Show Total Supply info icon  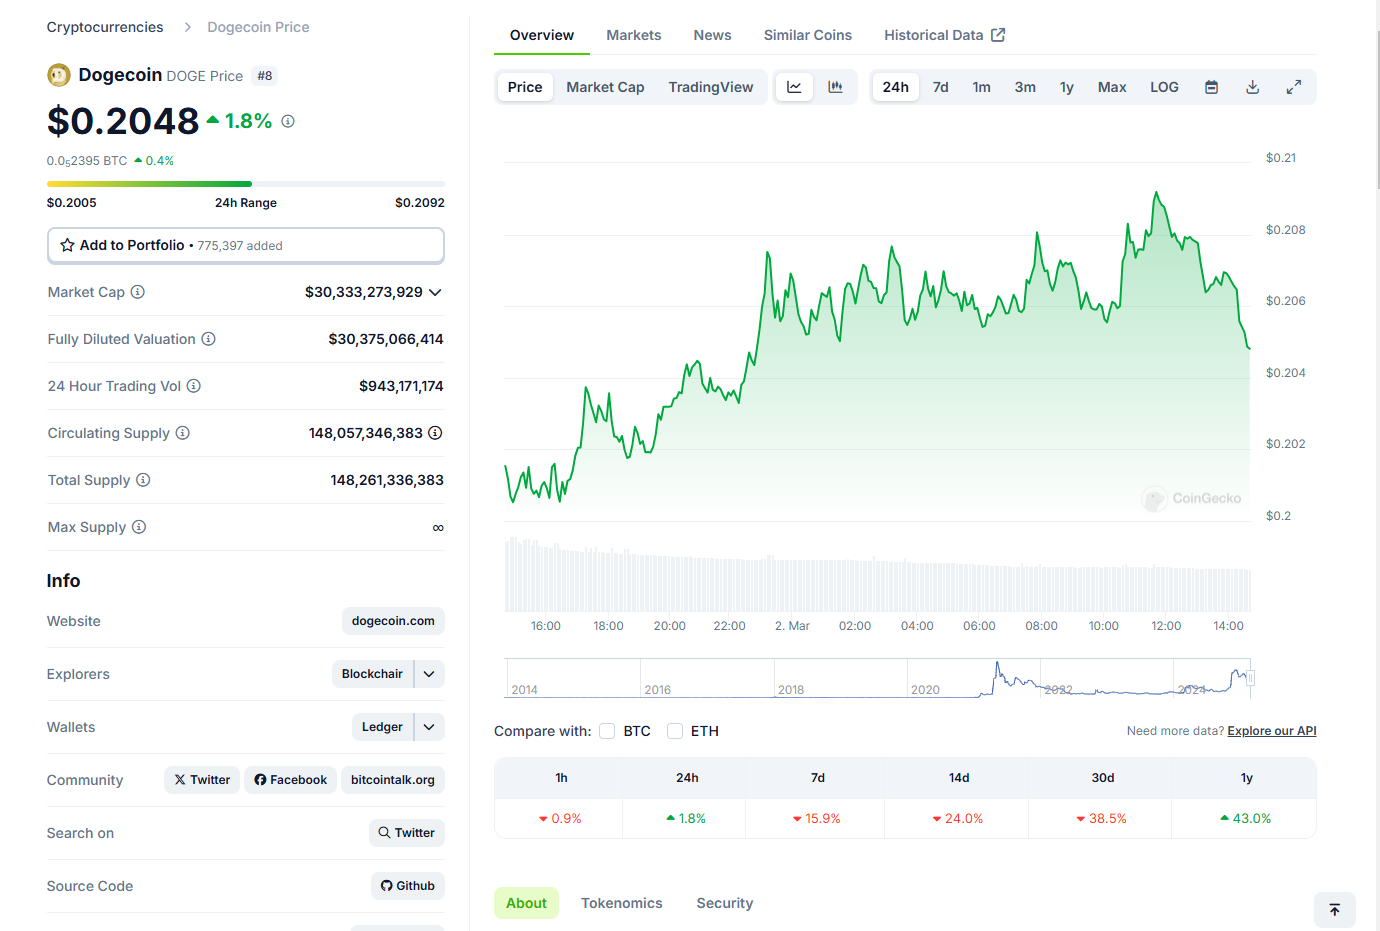click(143, 480)
